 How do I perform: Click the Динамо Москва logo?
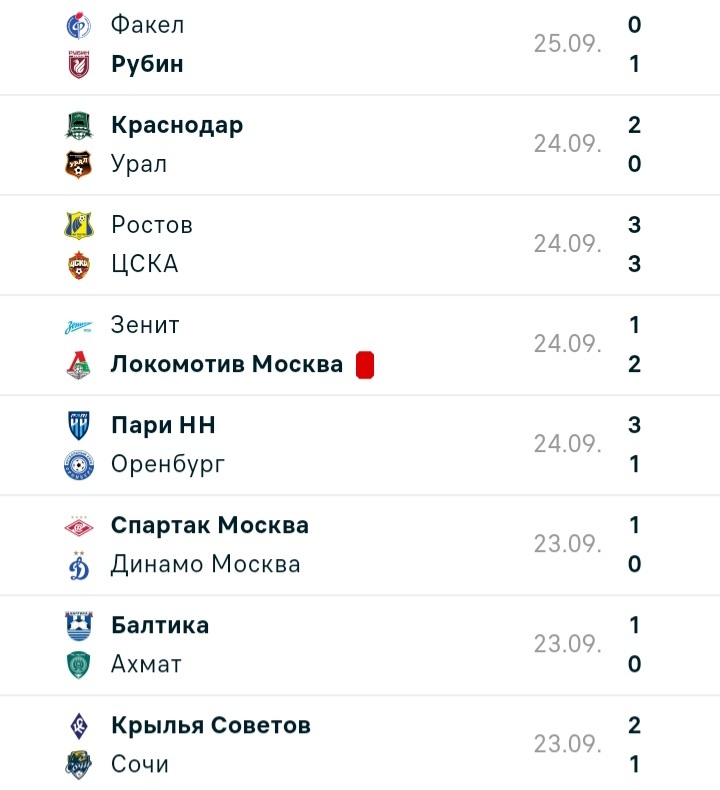point(78,564)
